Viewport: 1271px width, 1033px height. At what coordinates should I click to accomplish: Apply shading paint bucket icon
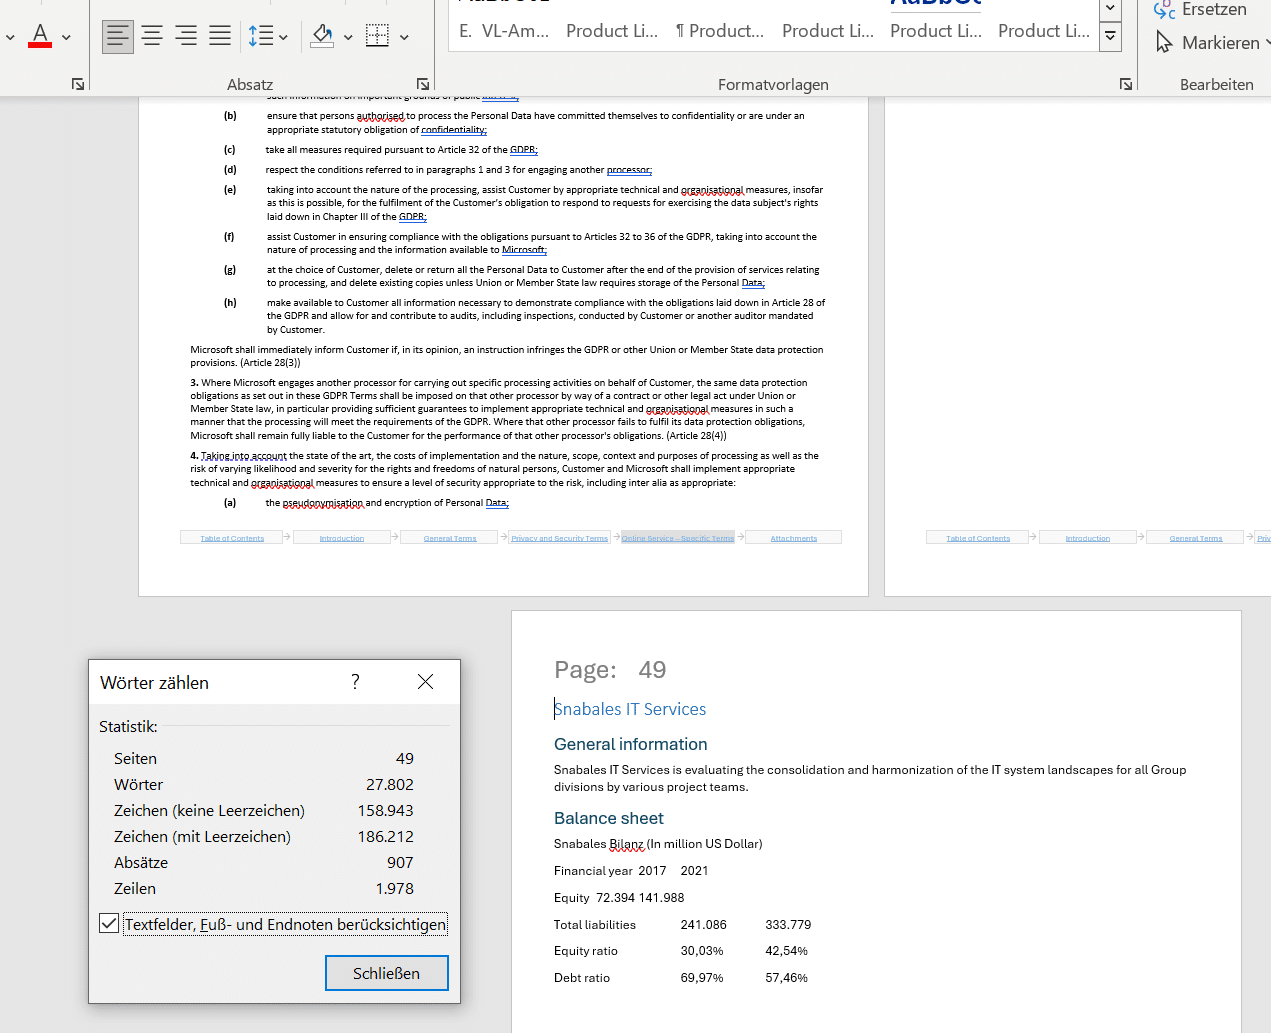pyautogui.click(x=322, y=37)
